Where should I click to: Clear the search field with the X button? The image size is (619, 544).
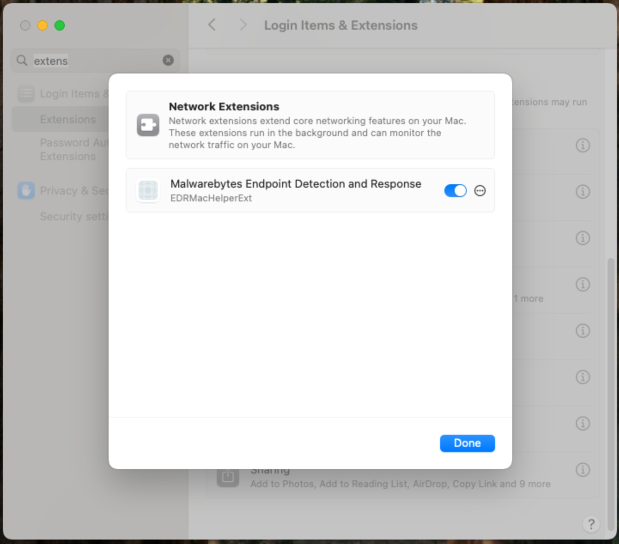pos(168,60)
